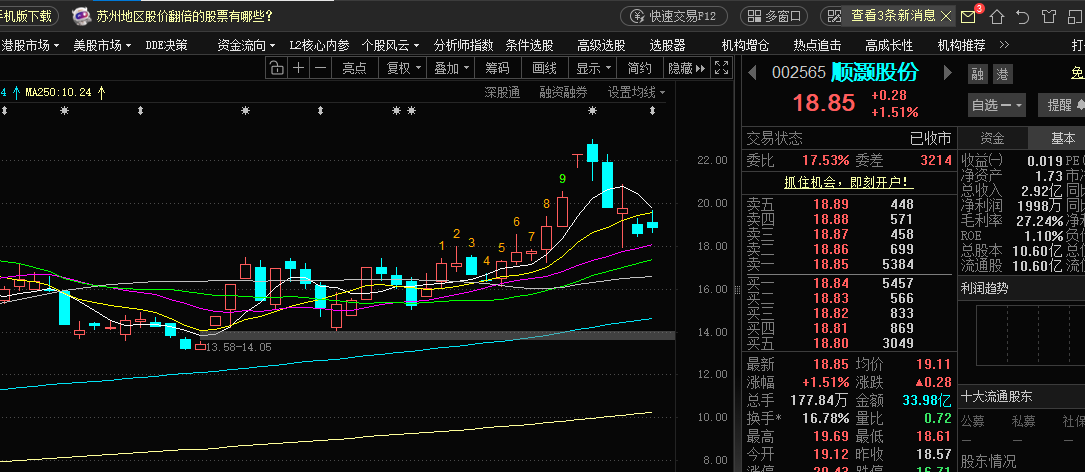Image resolution: width=1085 pixels, height=472 pixels.
Task: Close the new message notification
Action: pyautogui.click(x=947, y=15)
